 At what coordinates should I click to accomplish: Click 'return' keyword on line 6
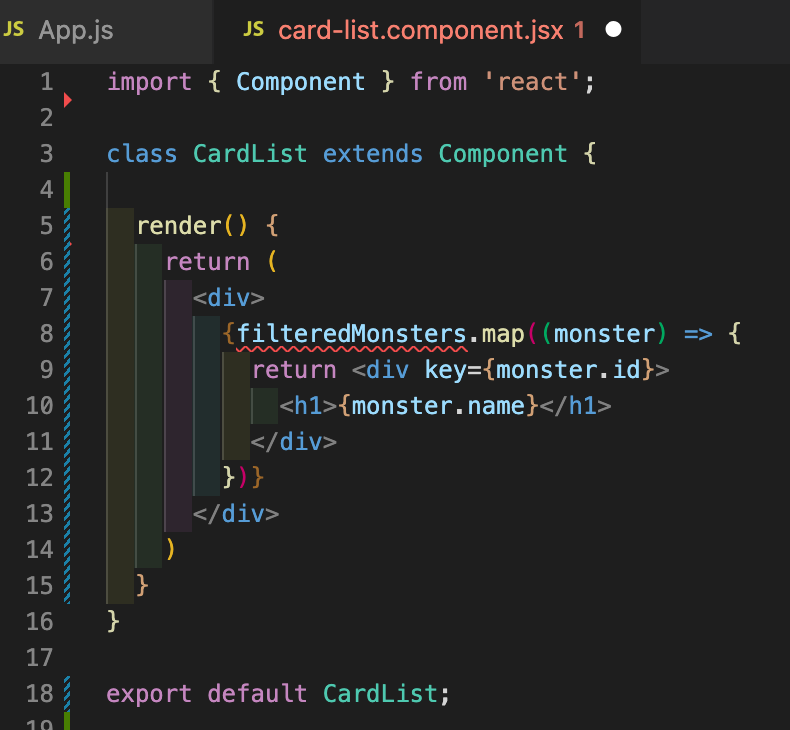[208, 262]
